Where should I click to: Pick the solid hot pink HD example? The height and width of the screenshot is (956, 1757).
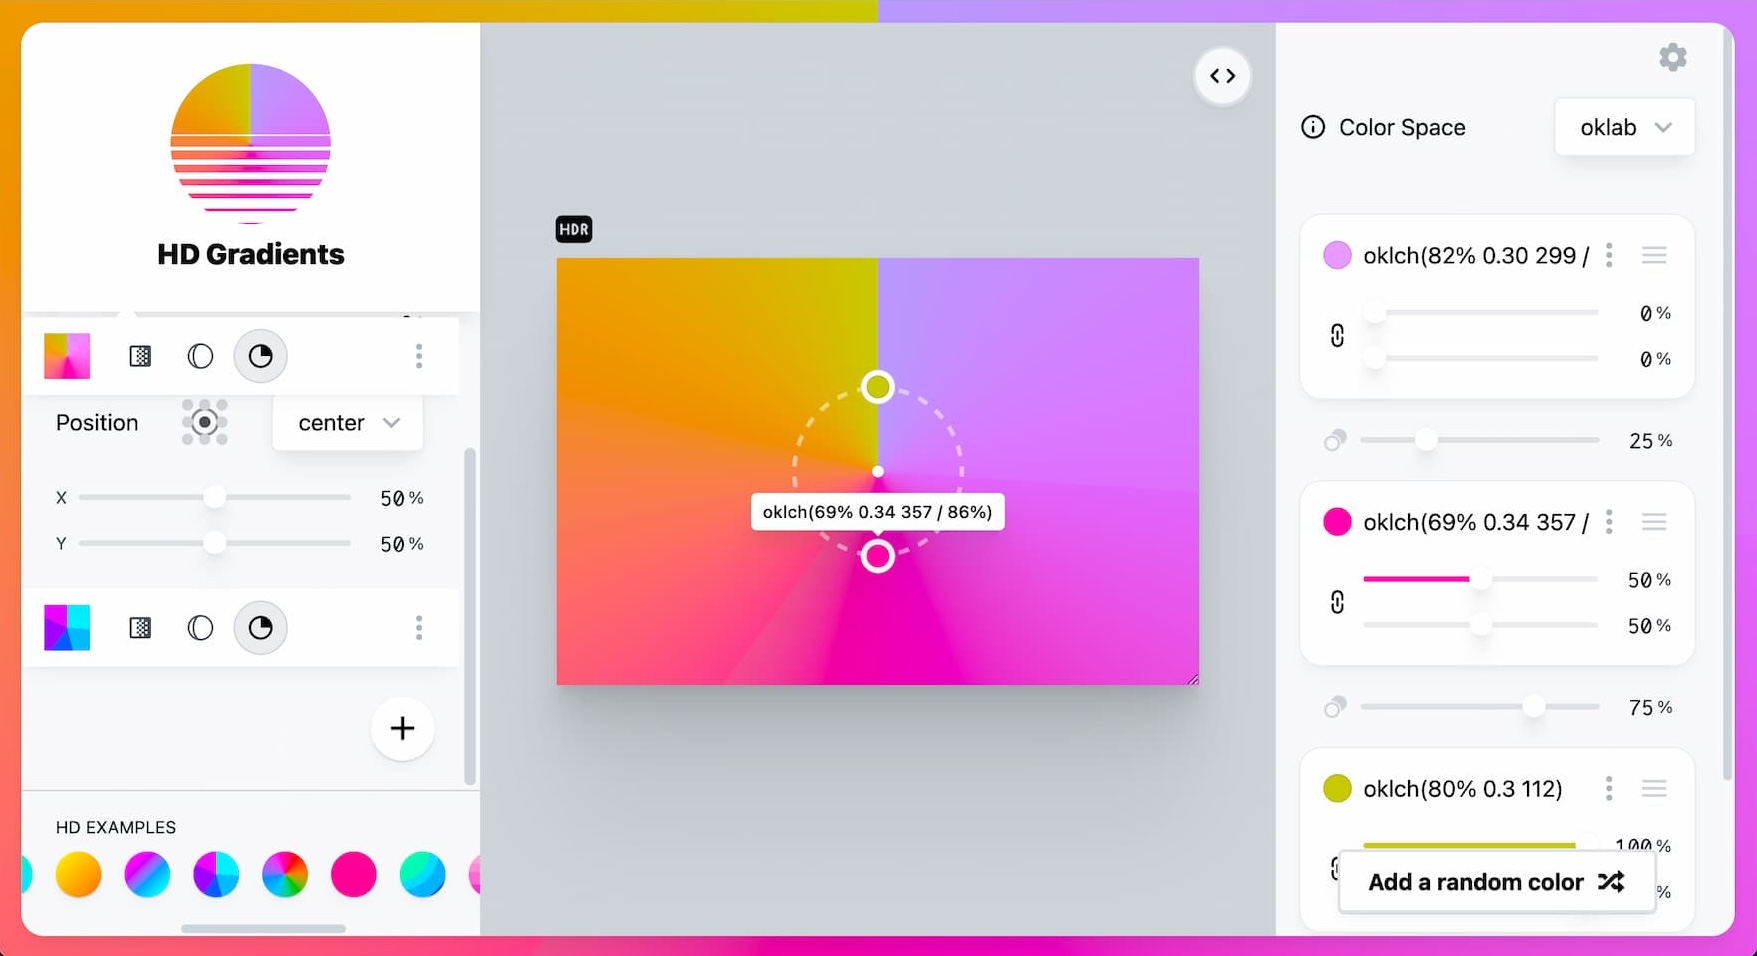coord(353,874)
